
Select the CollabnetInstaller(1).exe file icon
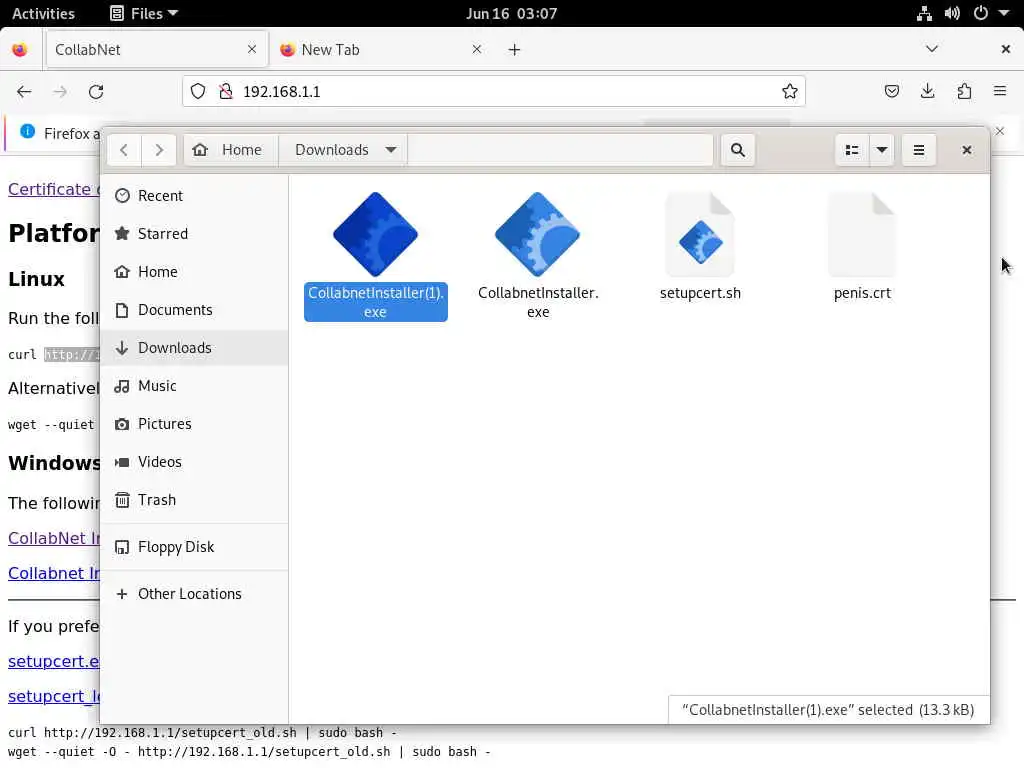coord(376,234)
